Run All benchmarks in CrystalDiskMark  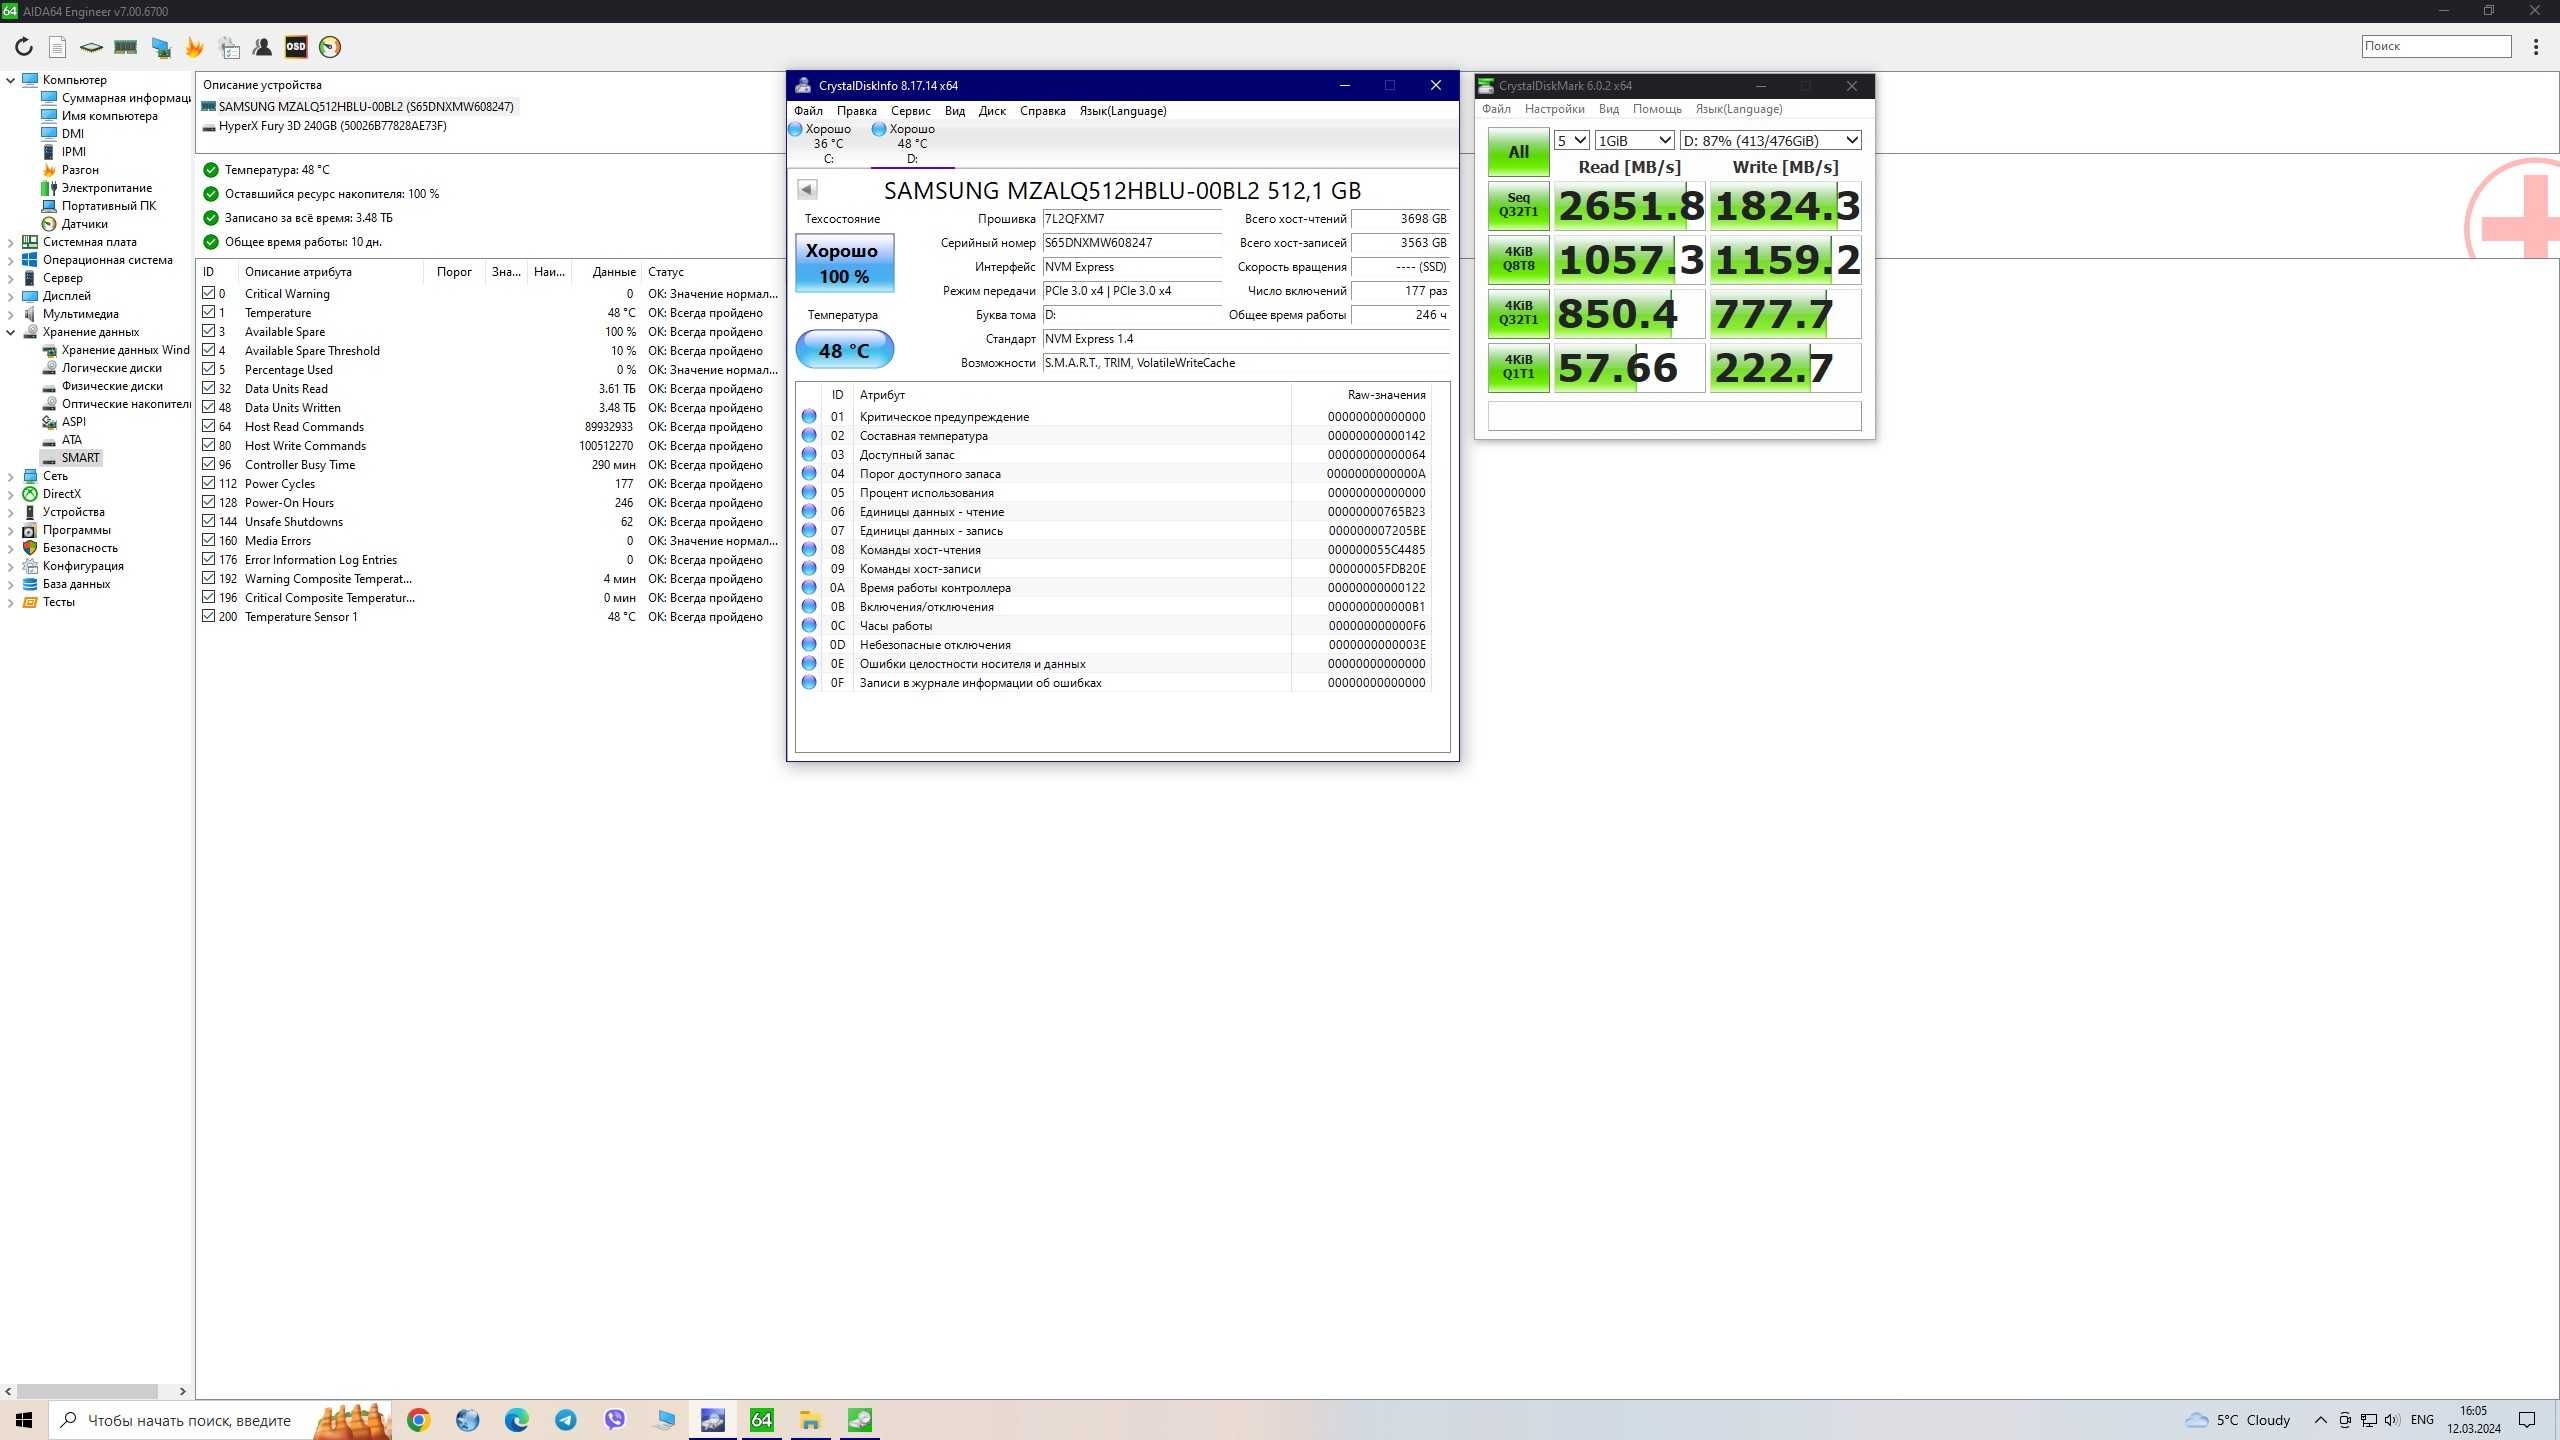pyautogui.click(x=1518, y=152)
